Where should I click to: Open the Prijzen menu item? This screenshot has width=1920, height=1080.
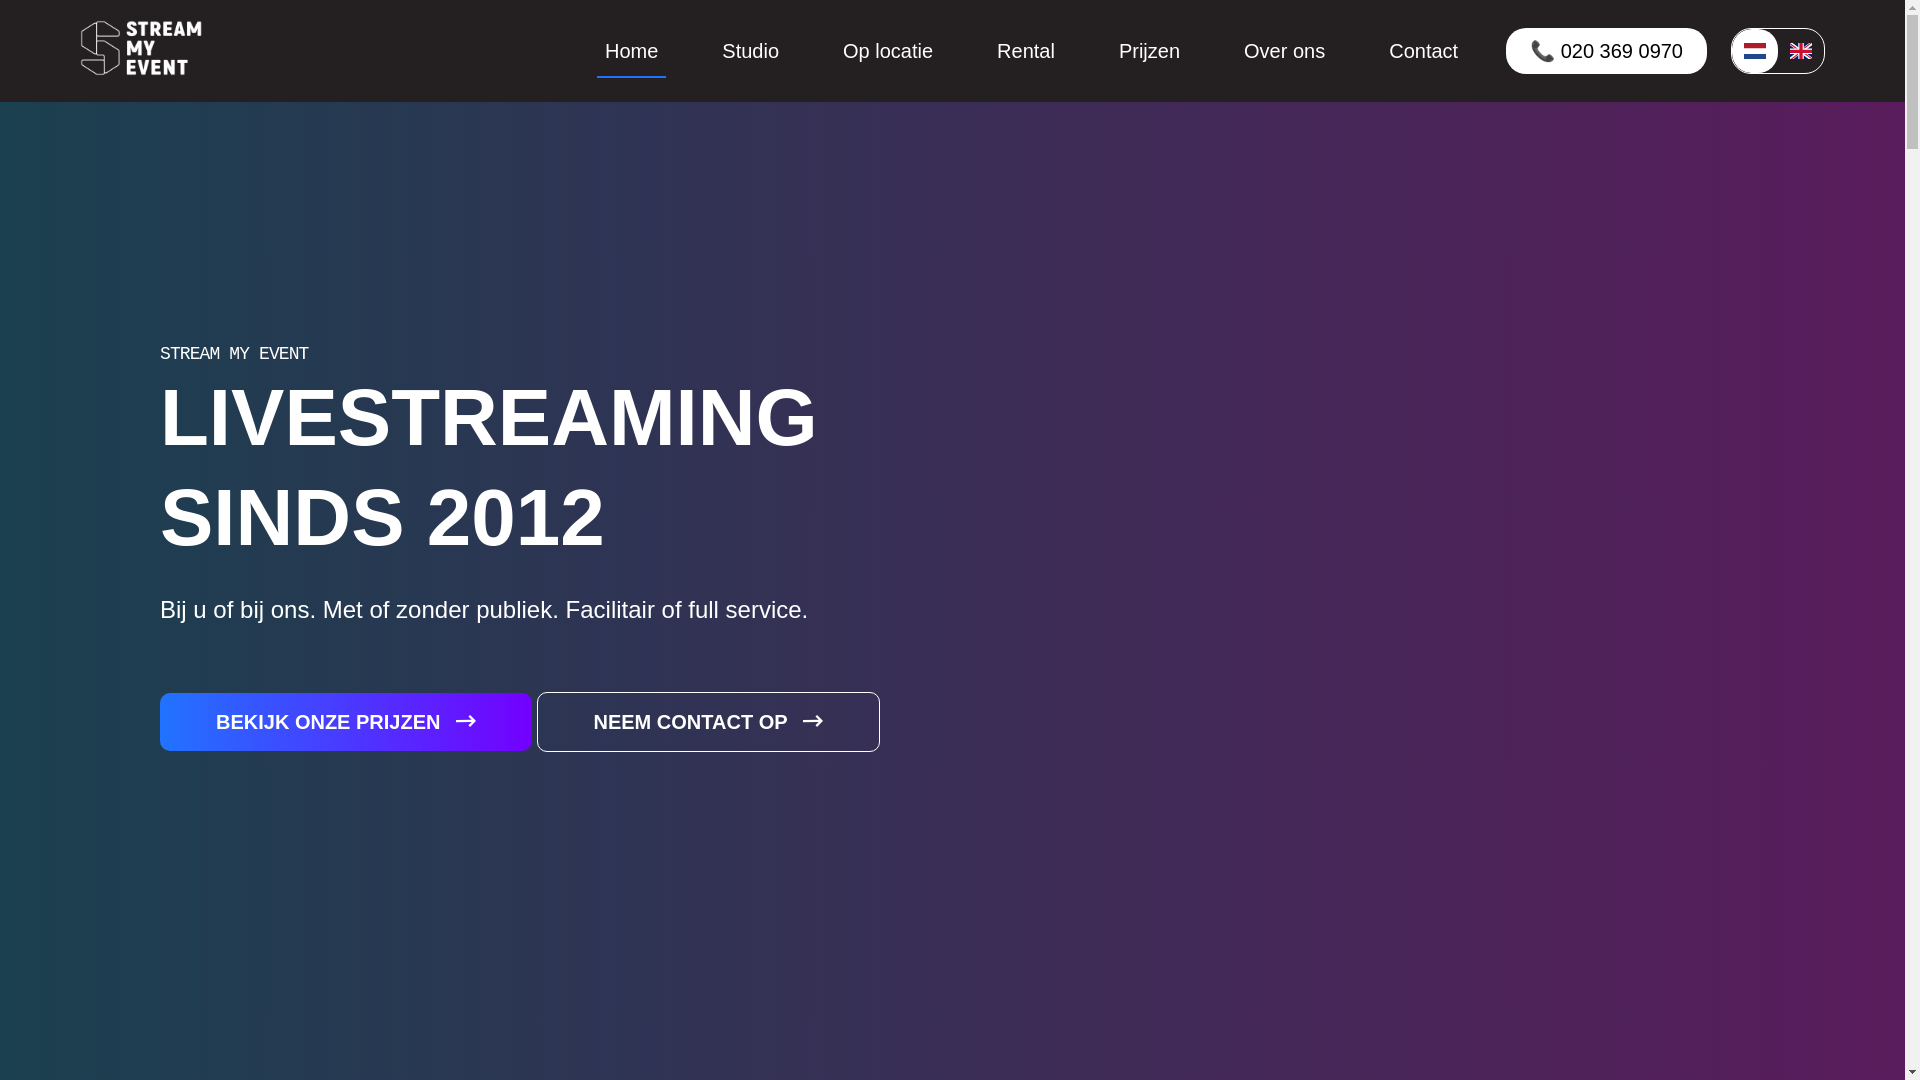pos(1149,51)
